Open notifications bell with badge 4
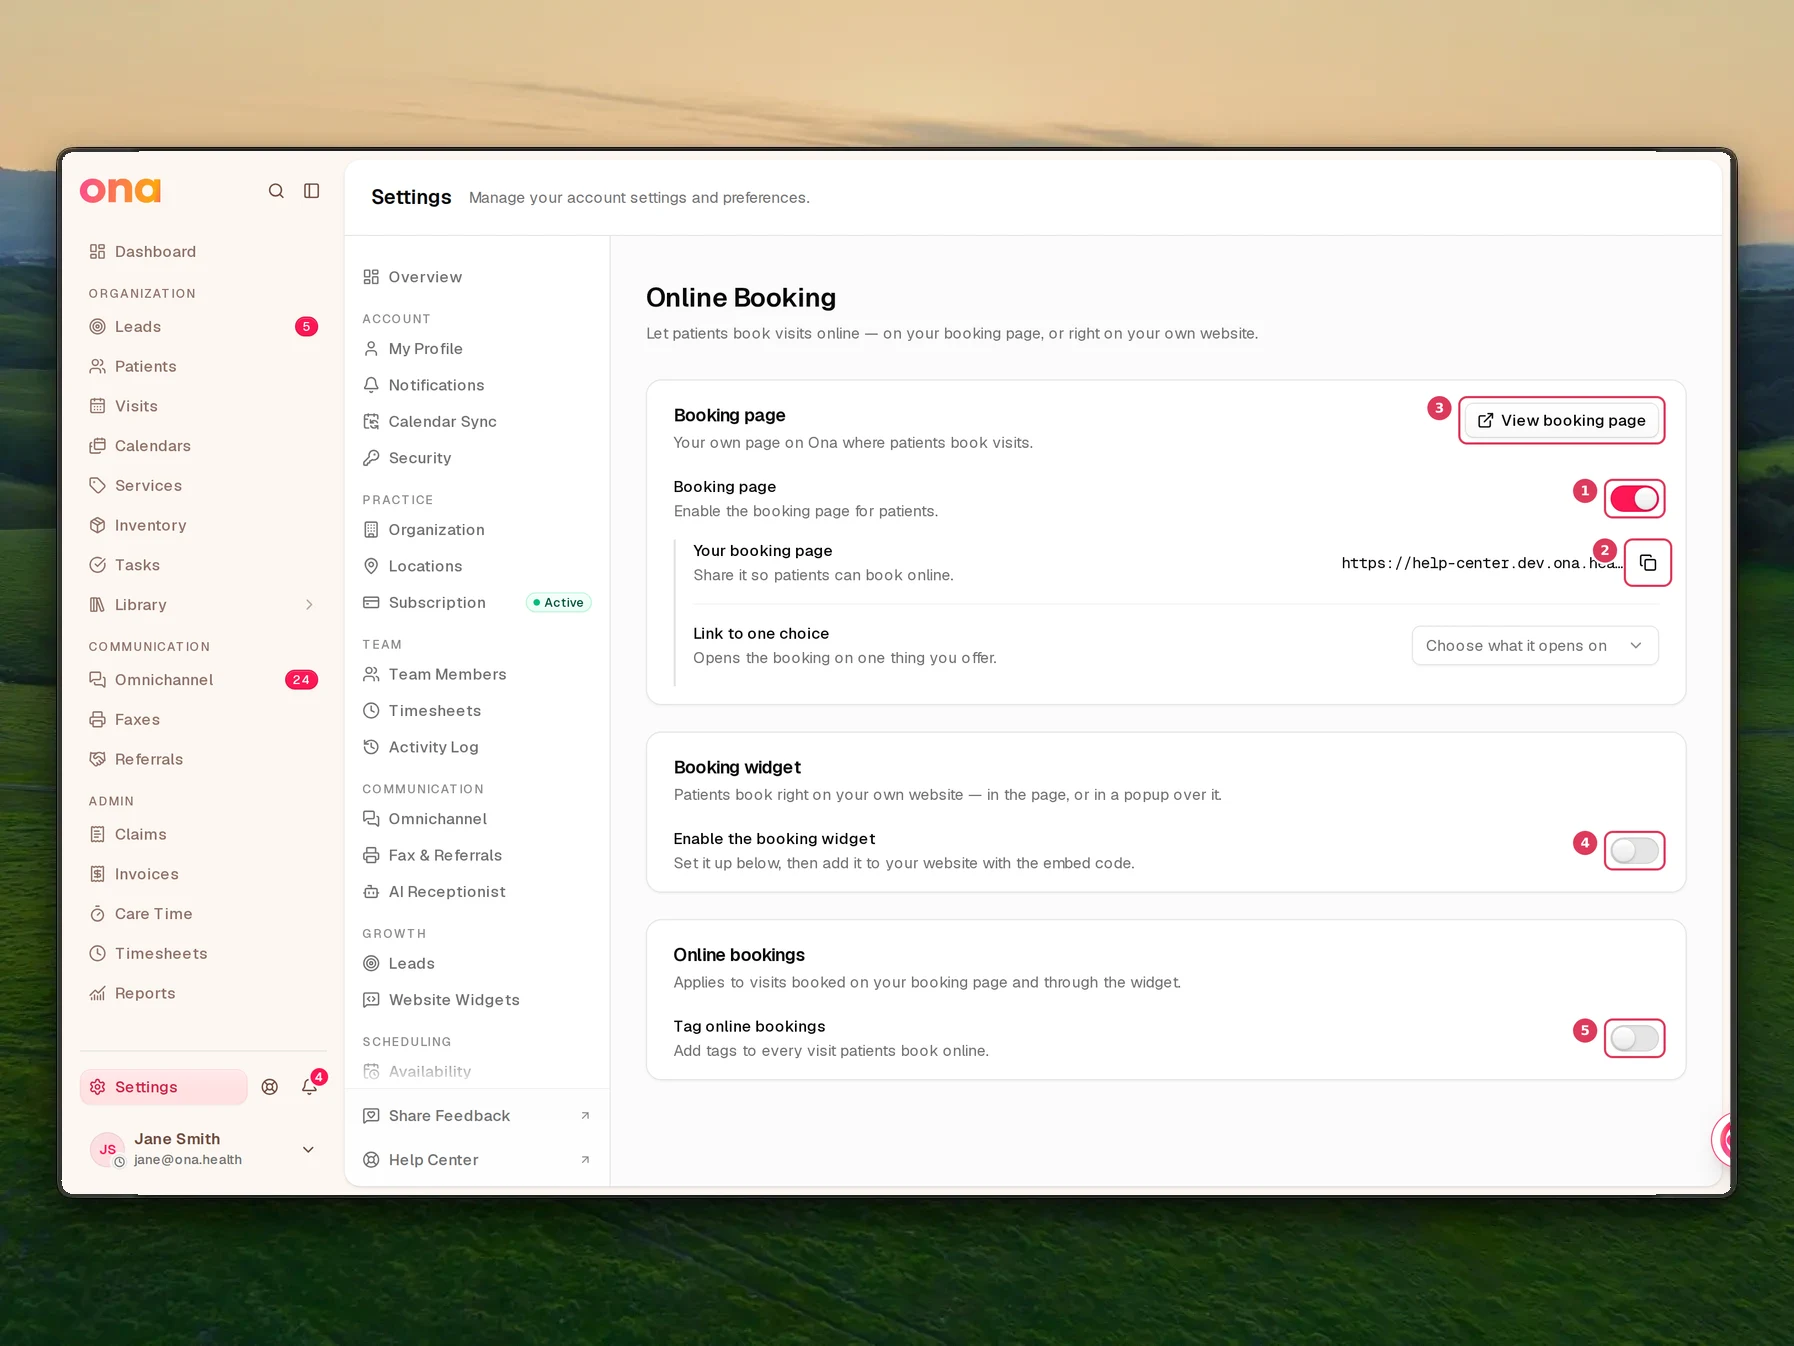 pyautogui.click(x=310, y=1087)
